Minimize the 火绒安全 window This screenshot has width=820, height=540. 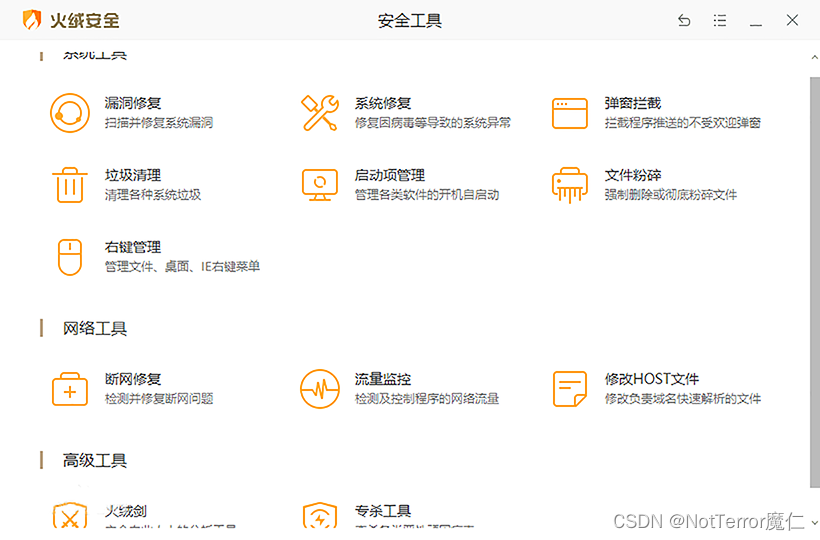(x=756, y=20)
